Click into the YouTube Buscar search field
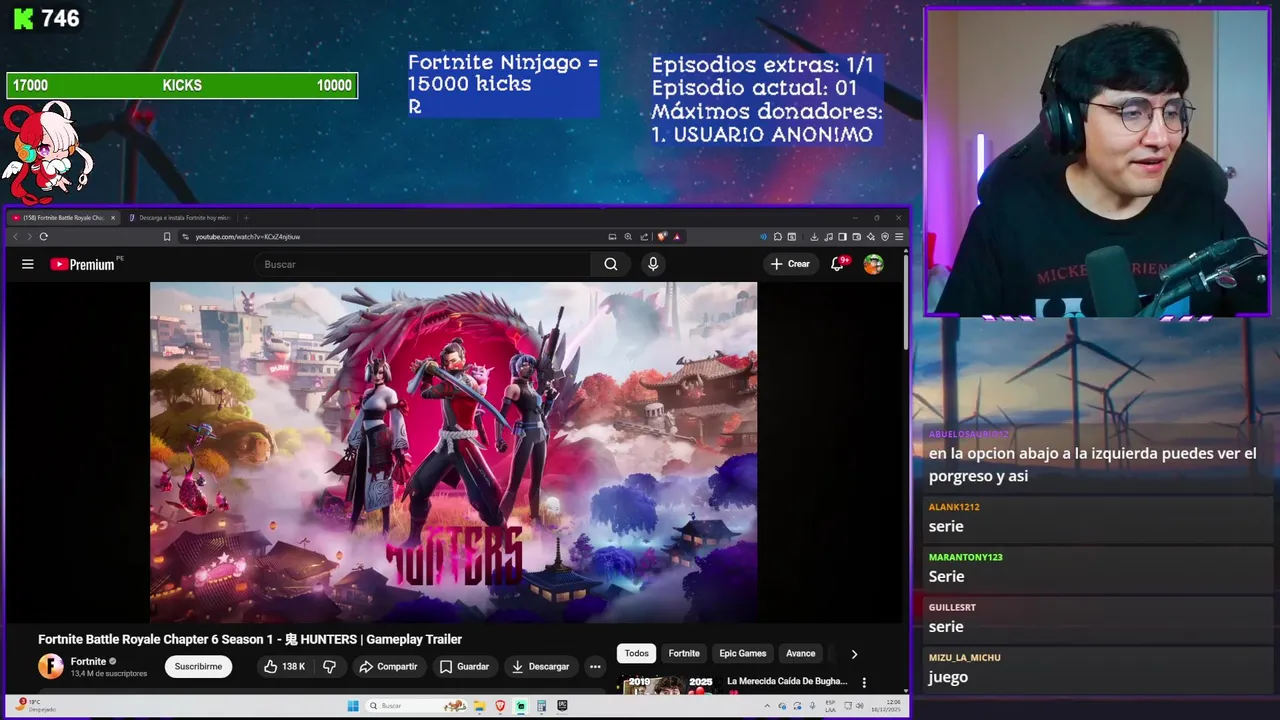The width and height of the screenshot is (1280, 720). [422, 264]
